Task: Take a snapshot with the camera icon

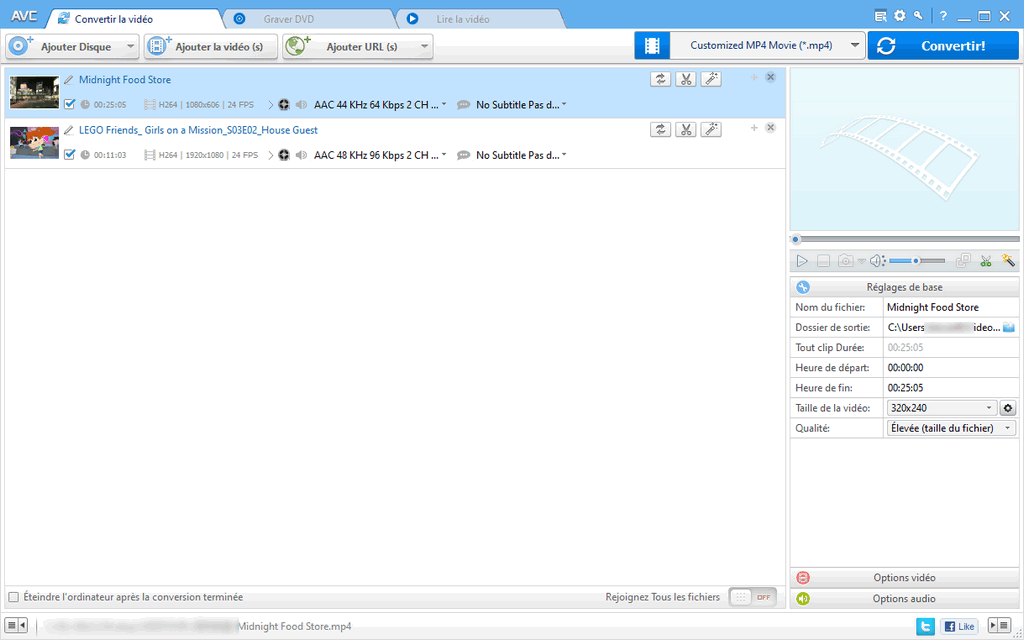Action: coord(846,261)
